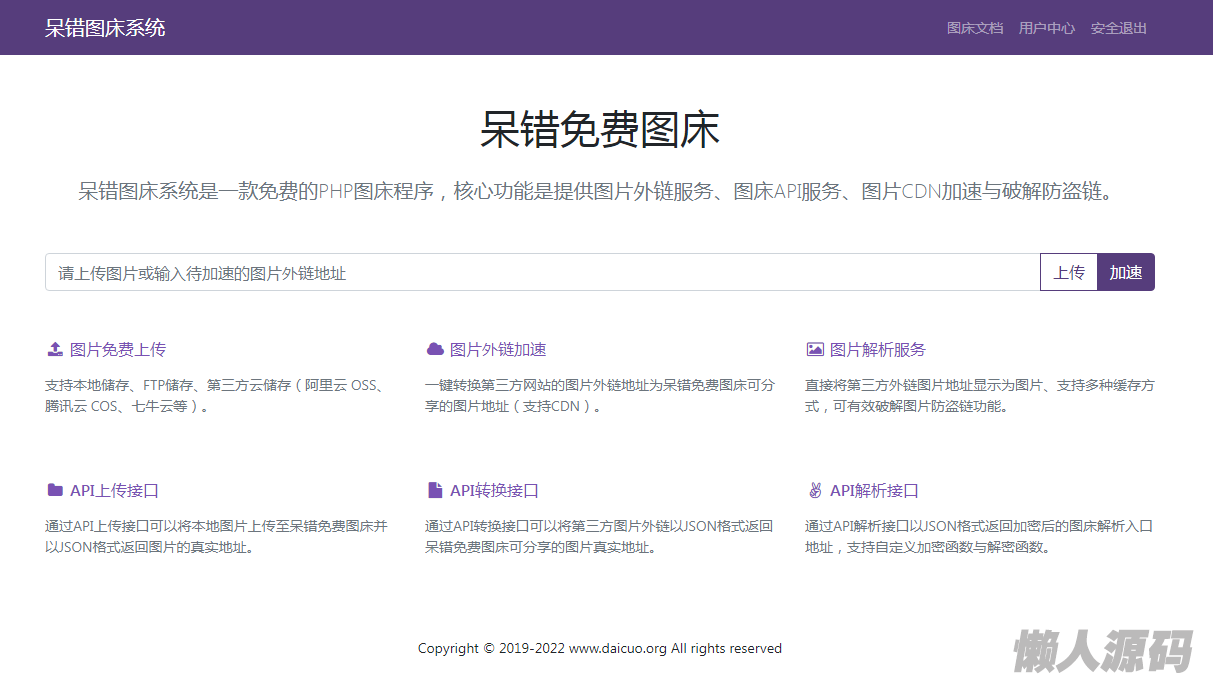1213x686 pixels.
Task: Click the 呆错图床系统 brand logo text
Action: point(105,28)
